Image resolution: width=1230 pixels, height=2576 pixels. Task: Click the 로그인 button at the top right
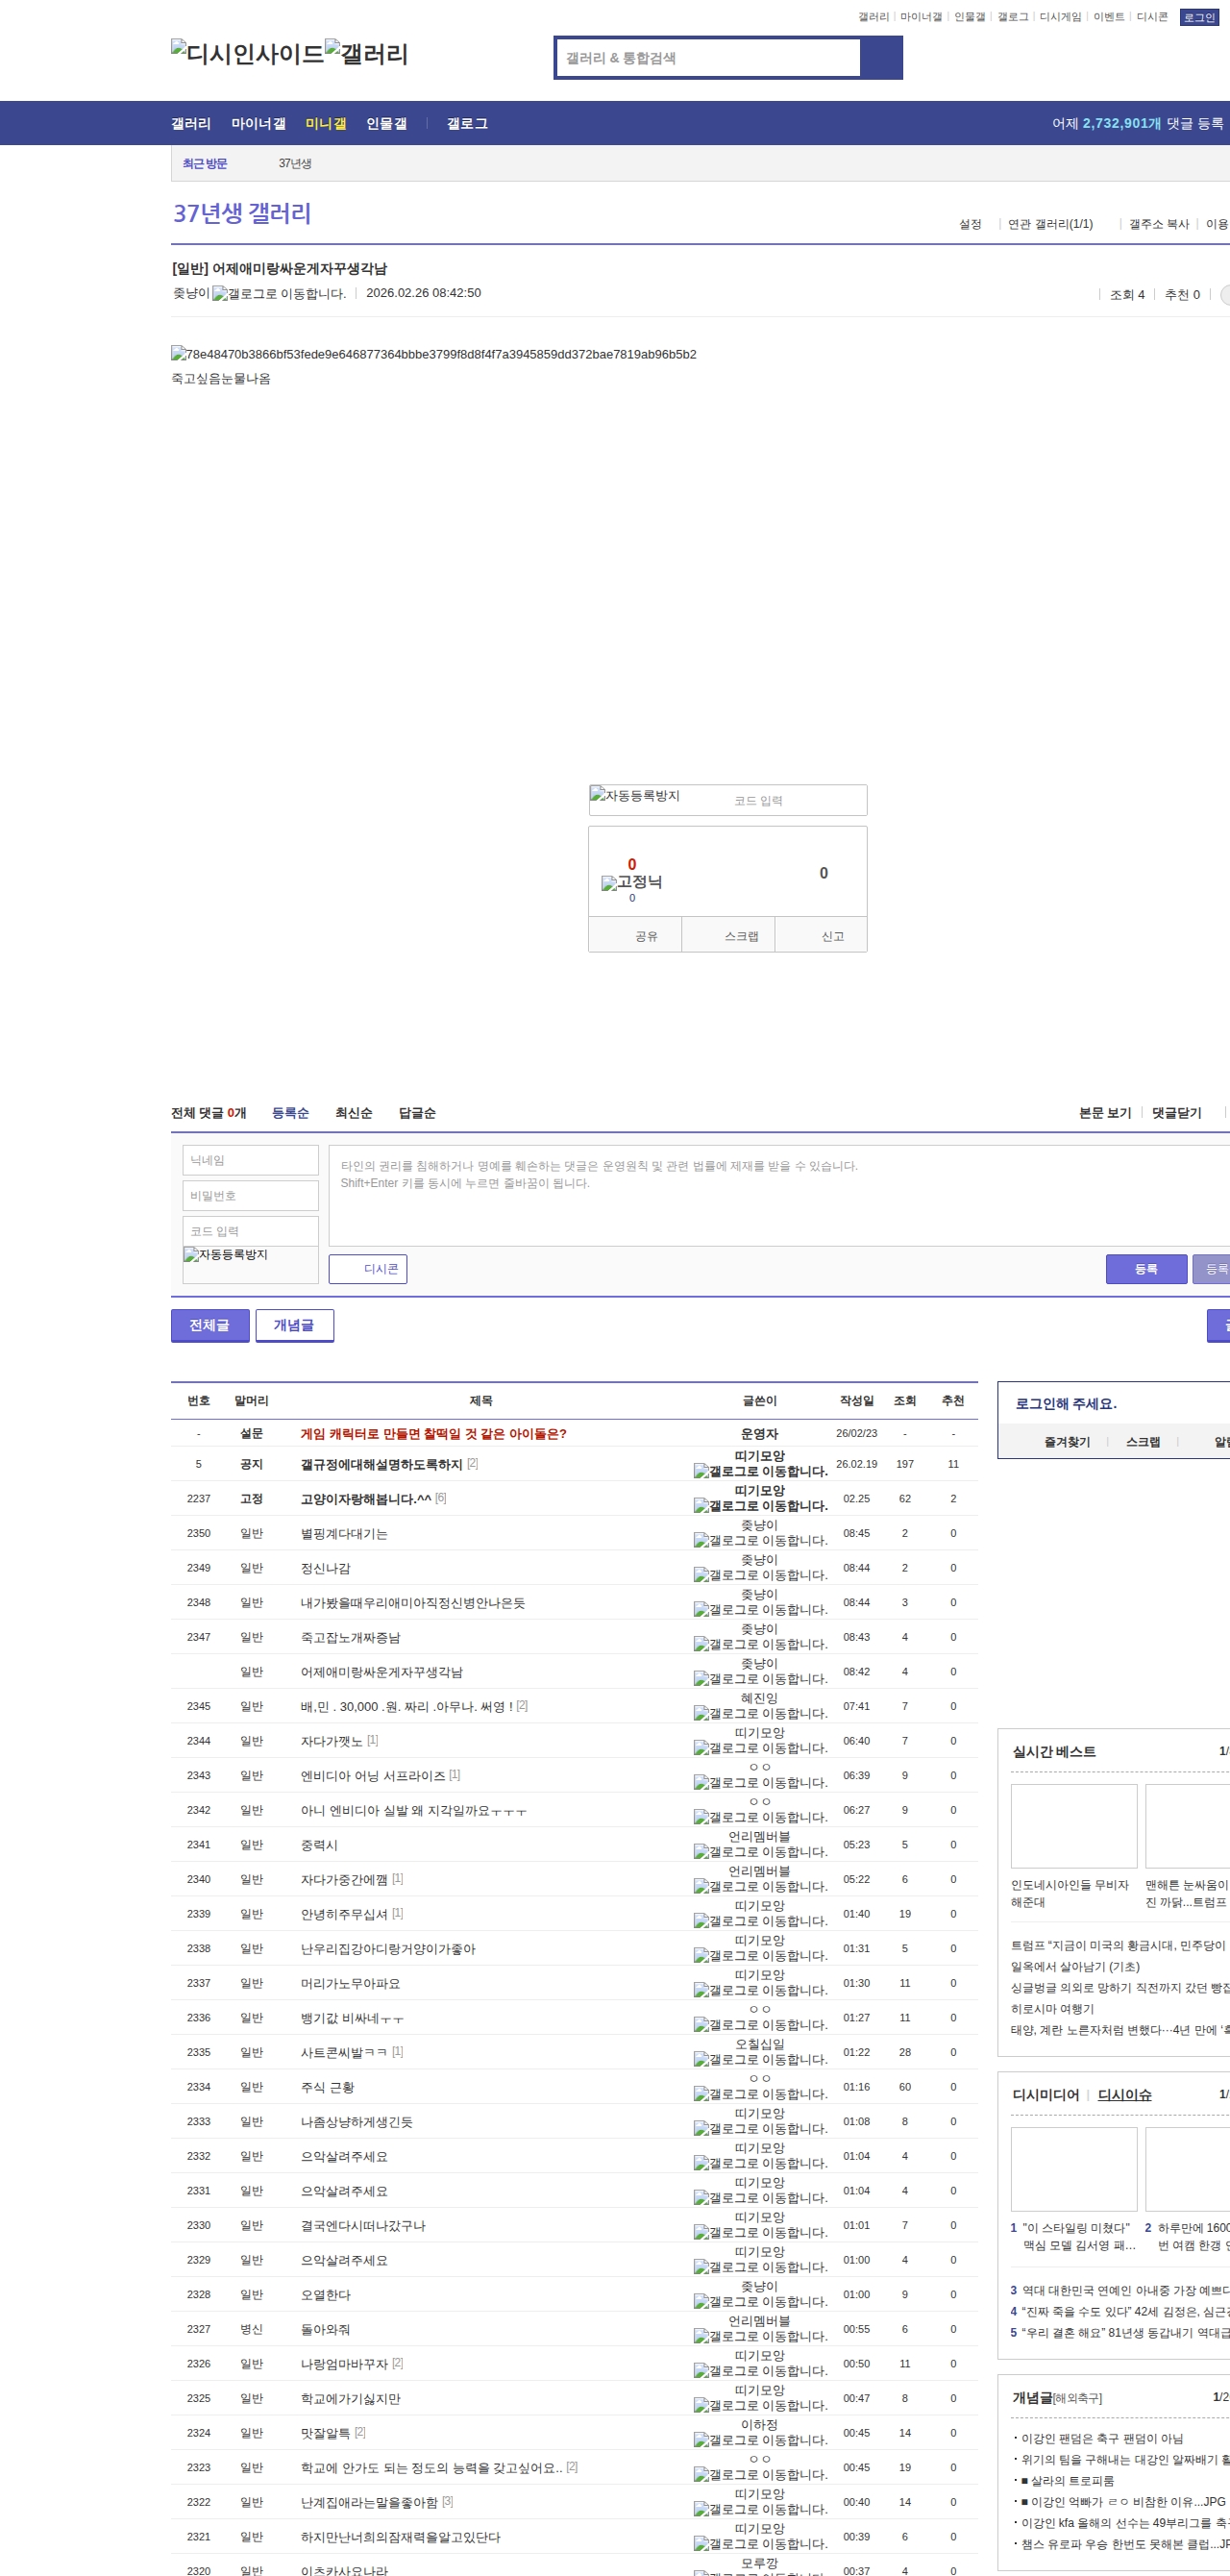tap(1198, 17)
